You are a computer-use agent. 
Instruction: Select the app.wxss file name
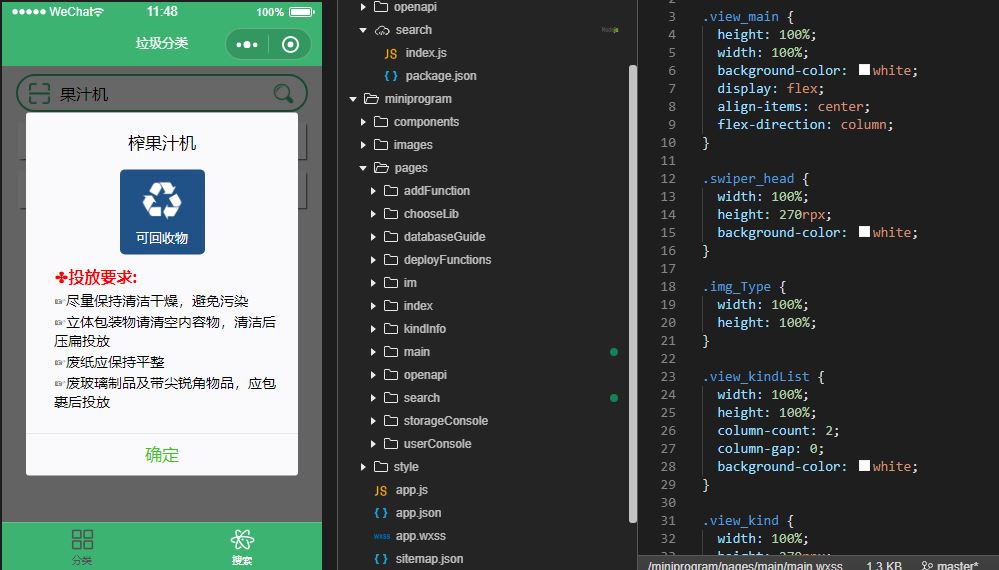(420, 536)
